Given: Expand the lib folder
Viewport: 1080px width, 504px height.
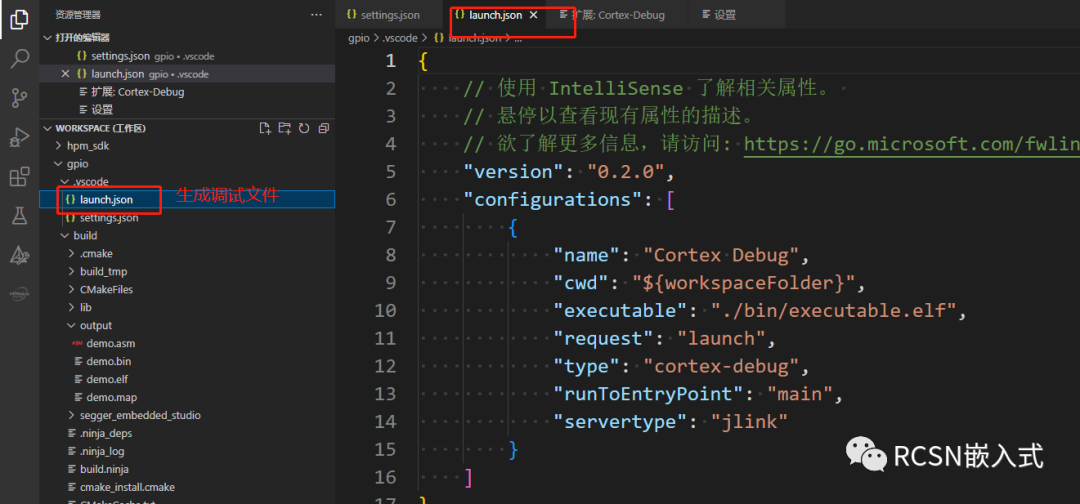Looking at the screenshot, I should [x=72, y=307].
